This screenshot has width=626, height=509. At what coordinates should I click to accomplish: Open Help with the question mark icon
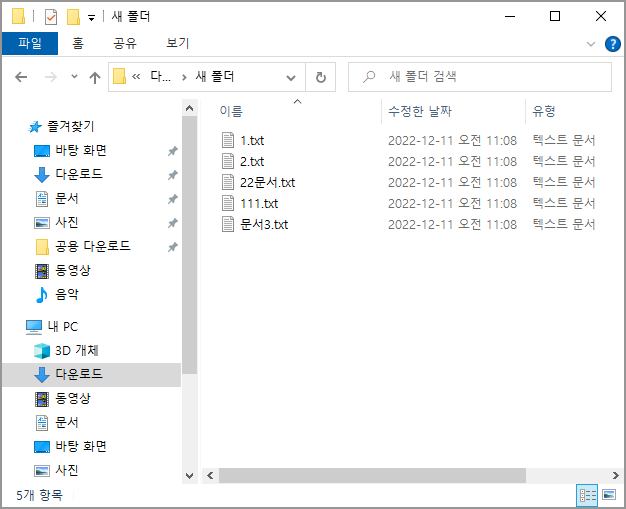click(x=612, y=44)
